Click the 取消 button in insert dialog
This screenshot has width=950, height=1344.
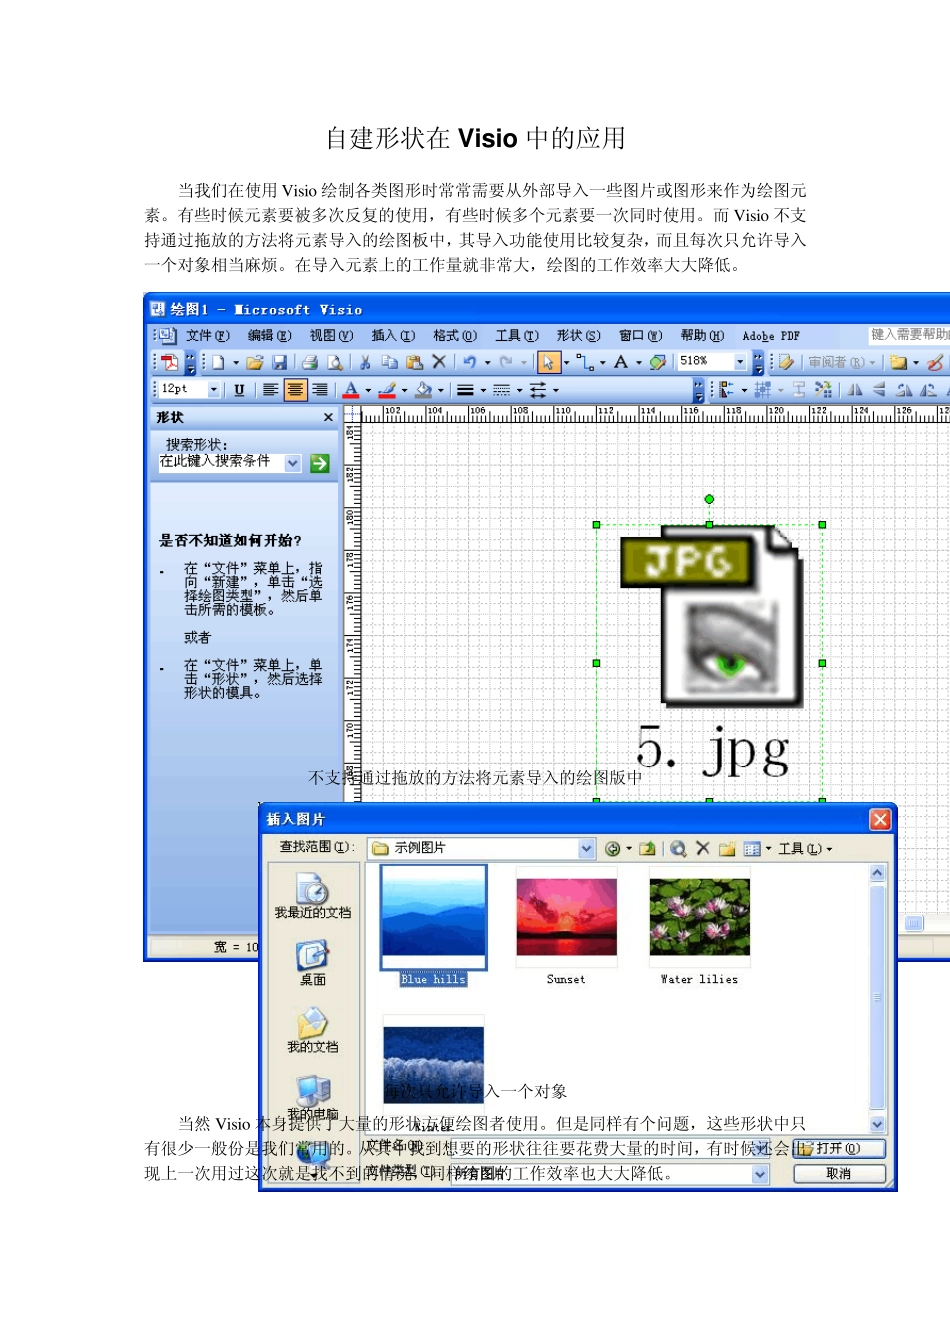pos(839,1174)
